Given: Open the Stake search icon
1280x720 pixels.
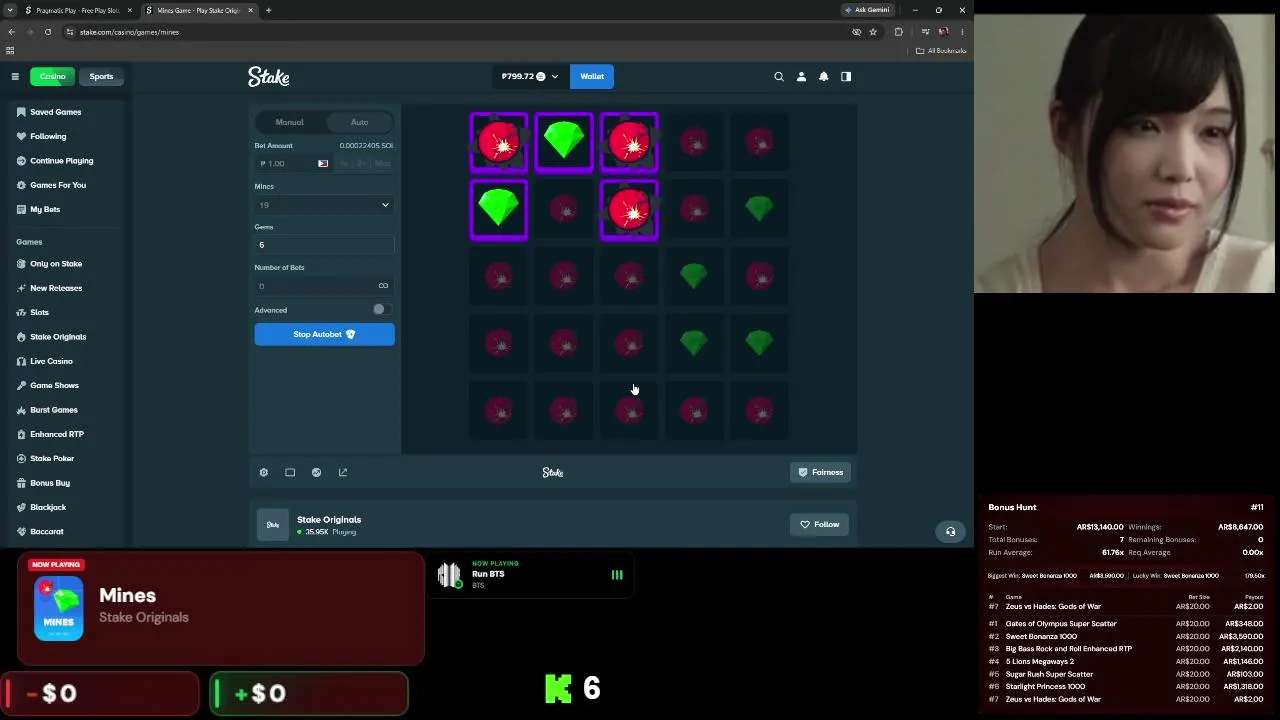Looking at the screenshot, I should 779,76.
